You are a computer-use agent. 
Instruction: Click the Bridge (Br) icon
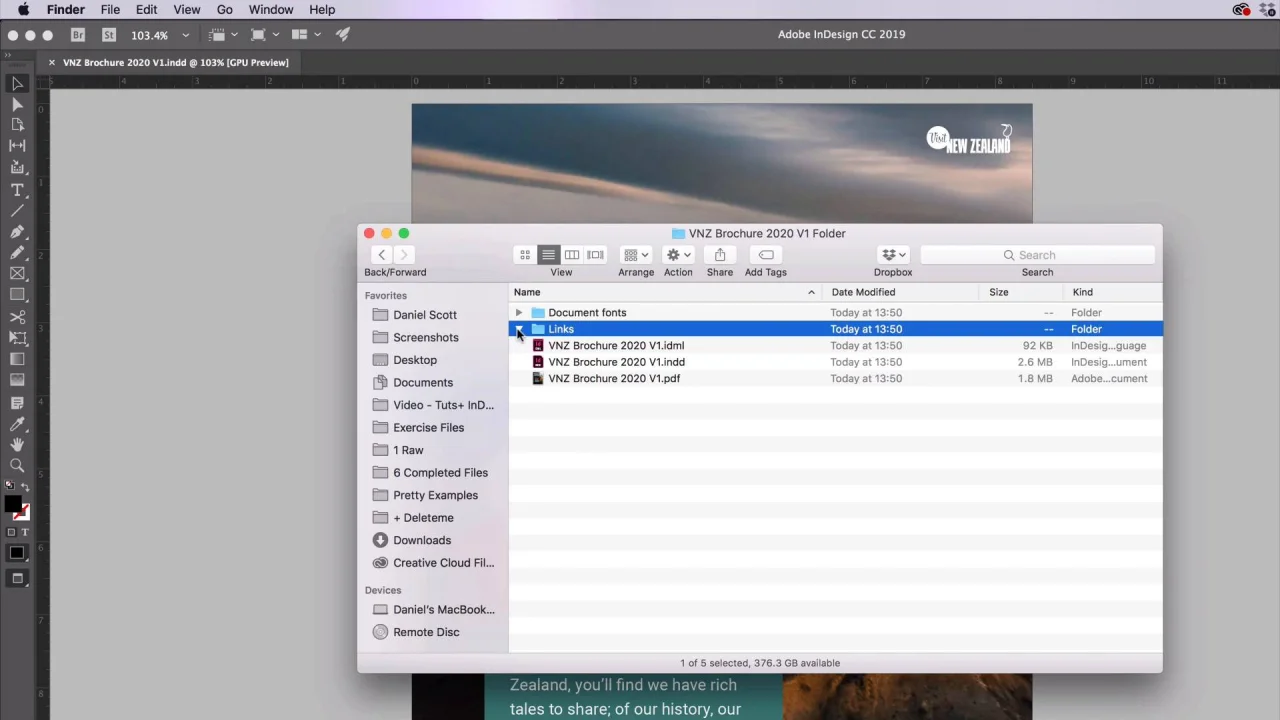coord(78,35)
